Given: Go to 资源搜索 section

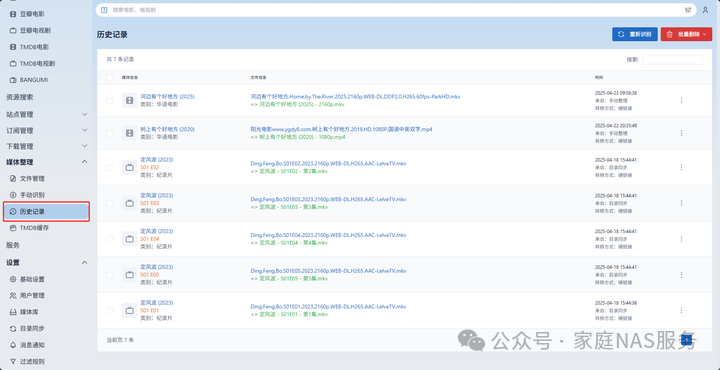Looking at the screenshot, I should pos(19,97).
